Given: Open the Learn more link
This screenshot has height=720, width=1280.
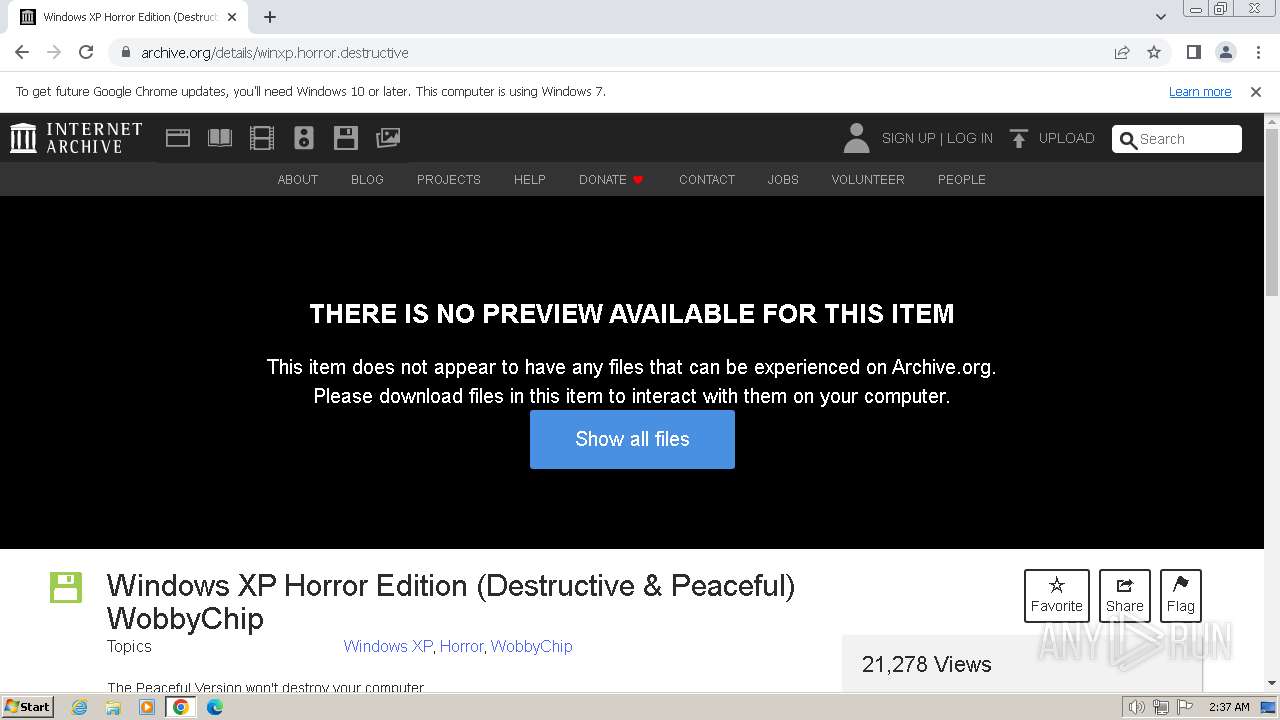Looking at the screenshot, I should 1200,91.
